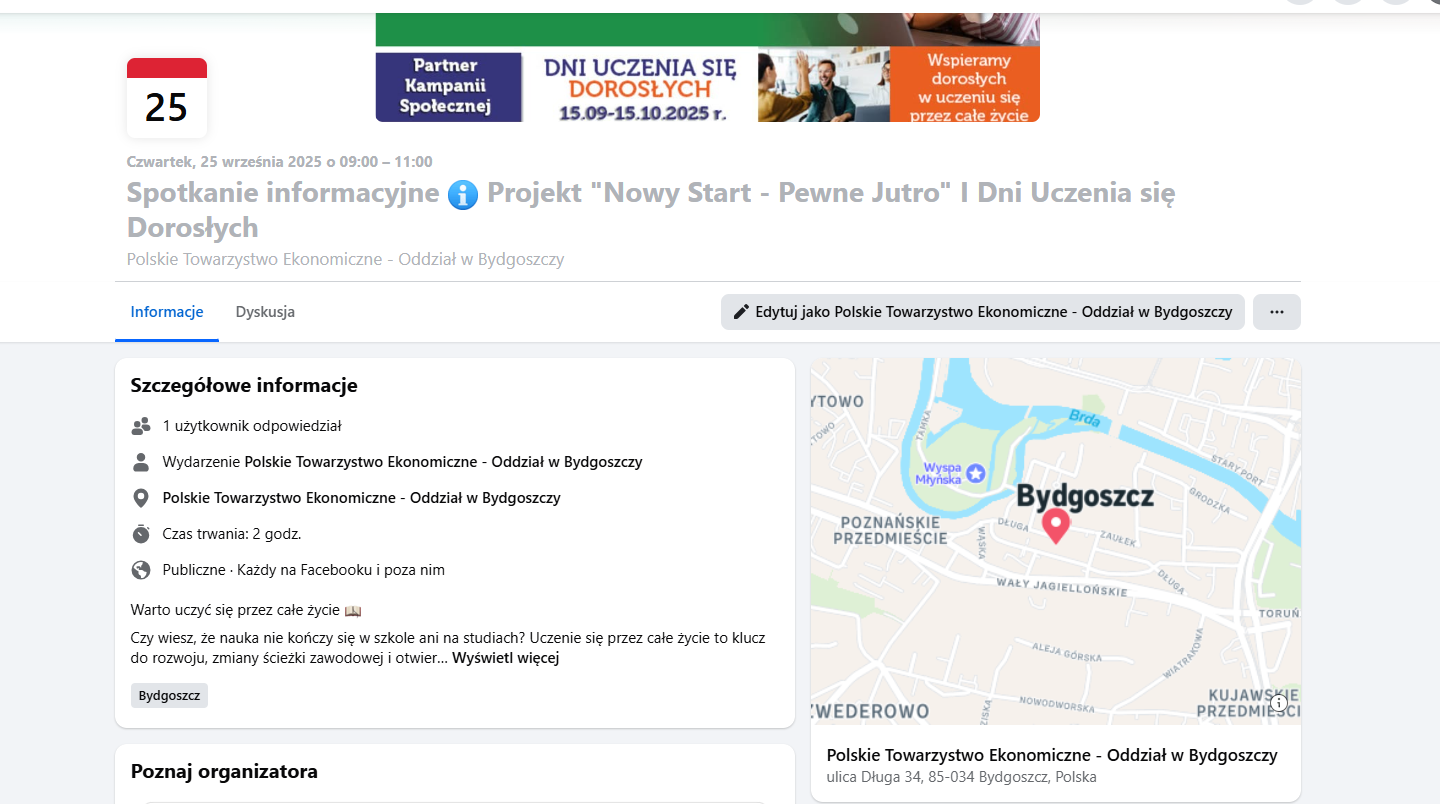Click the Wyspa Młyńska star marker

pyautogui.click(x=975, y=473)
